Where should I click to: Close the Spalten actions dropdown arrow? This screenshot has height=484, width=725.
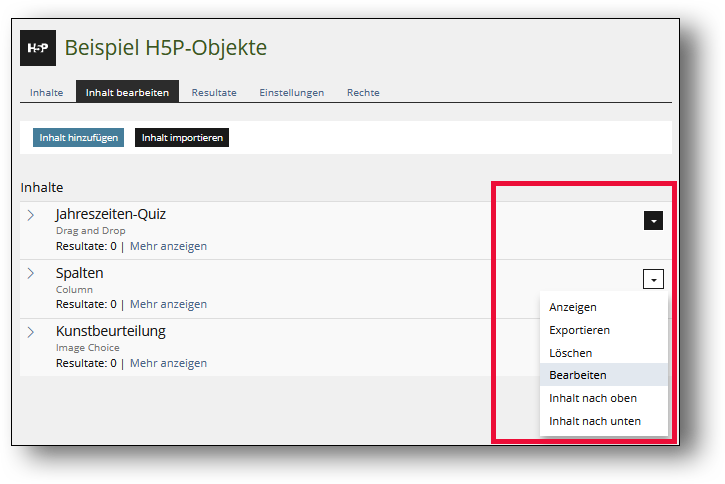click(x=653, y=280)
